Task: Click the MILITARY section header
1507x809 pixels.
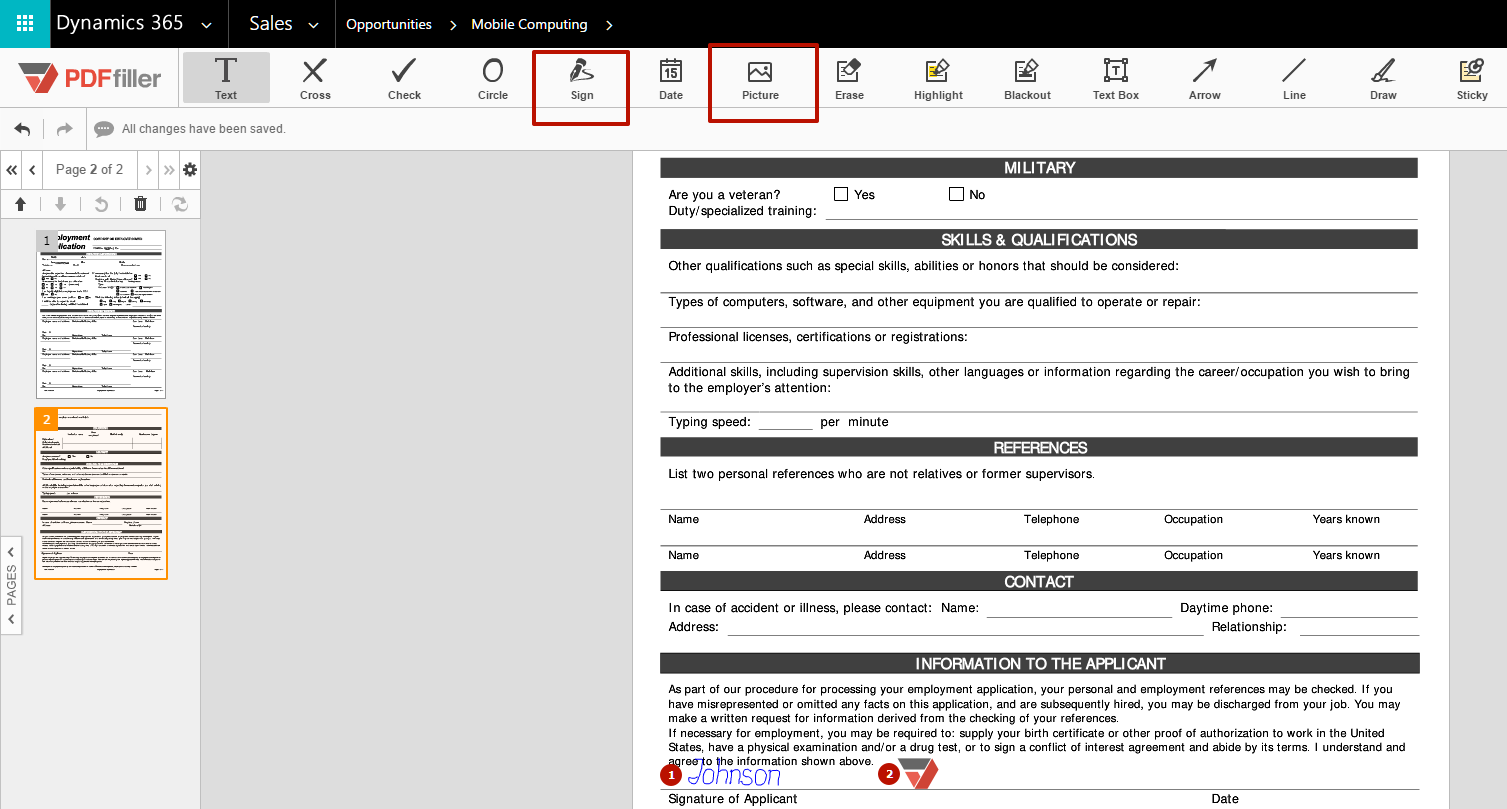Action: pos(1039,168)
